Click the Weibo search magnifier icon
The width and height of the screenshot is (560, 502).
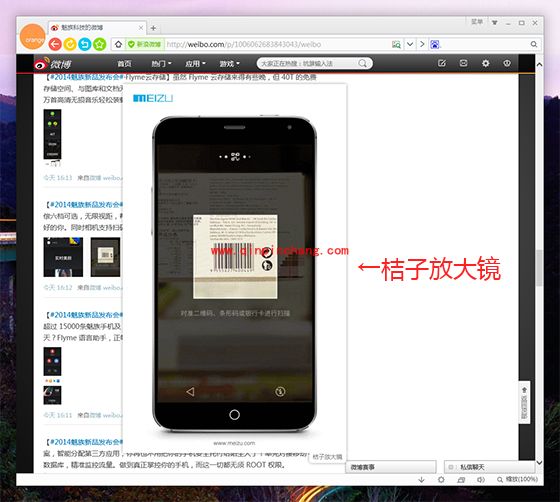pyautogui.click(x=362, y=64)
